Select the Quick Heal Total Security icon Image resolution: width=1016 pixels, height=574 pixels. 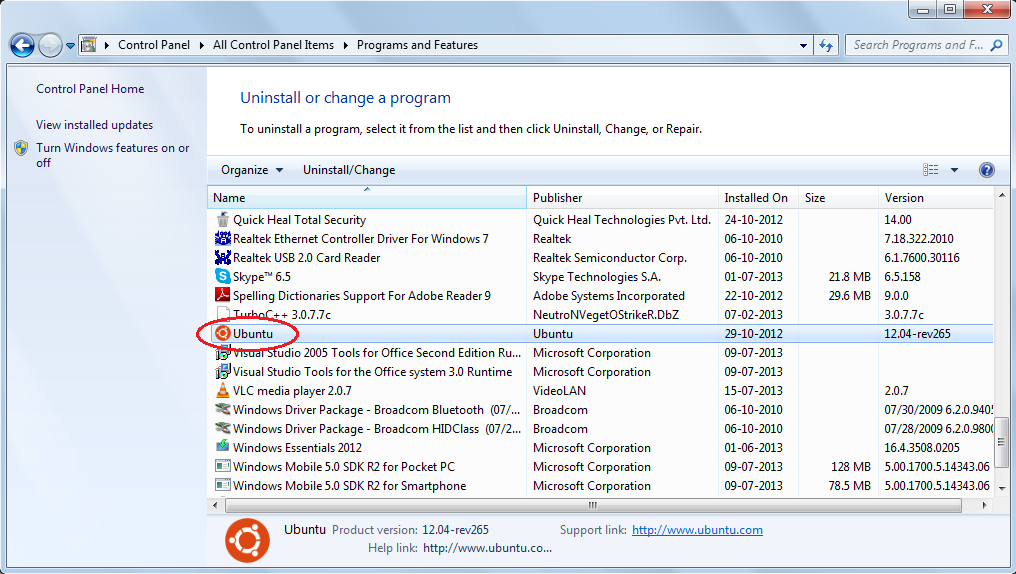coord(222,219)
